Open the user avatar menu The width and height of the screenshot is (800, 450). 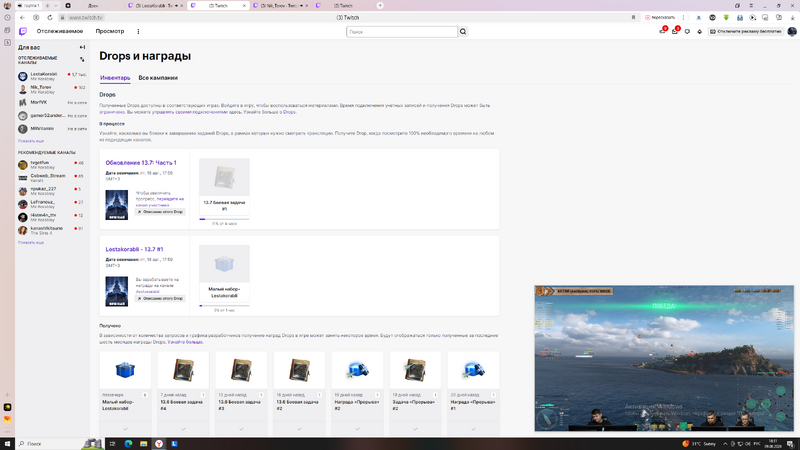792,32
